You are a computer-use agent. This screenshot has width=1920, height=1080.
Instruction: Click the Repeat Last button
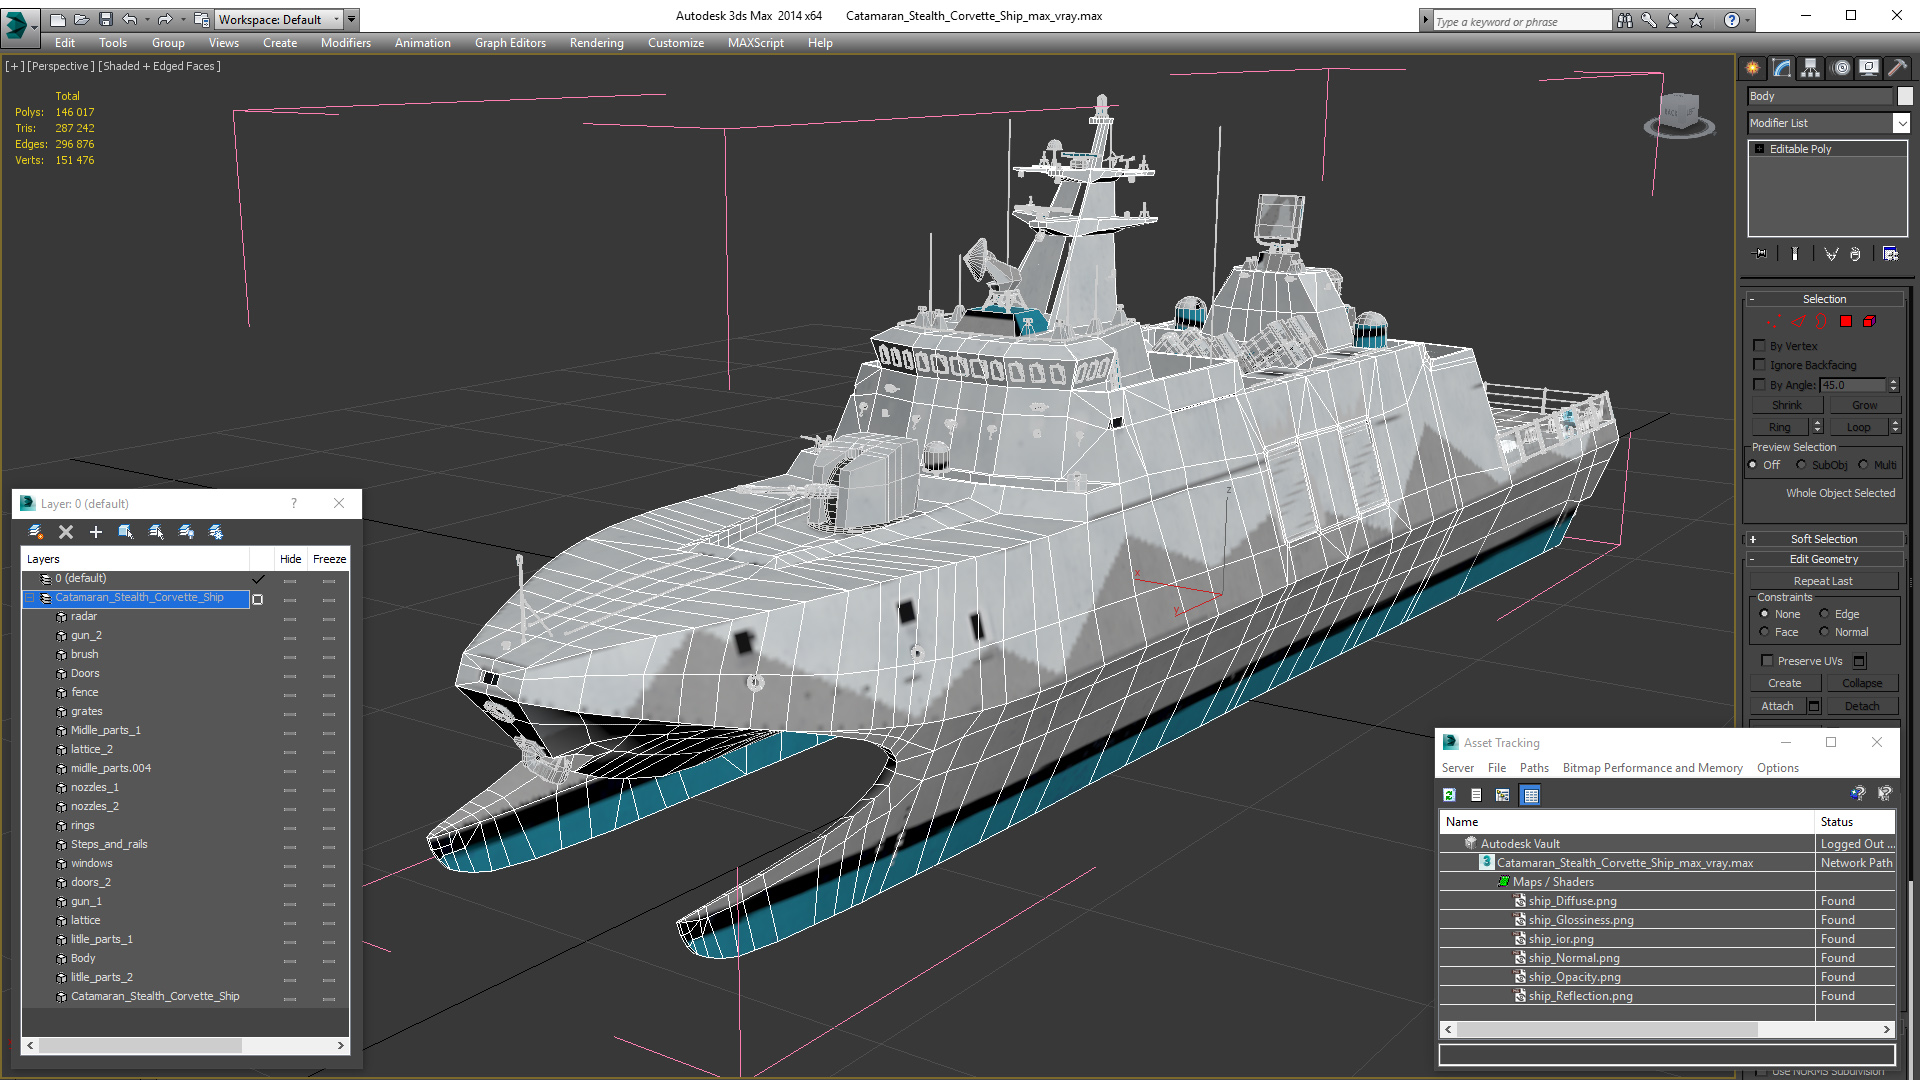click(1823, 581)
